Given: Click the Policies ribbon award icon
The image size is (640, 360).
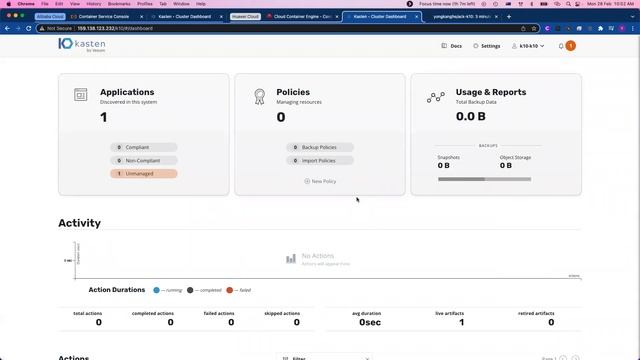Looking at the screenshot, I should coord(259,97).
